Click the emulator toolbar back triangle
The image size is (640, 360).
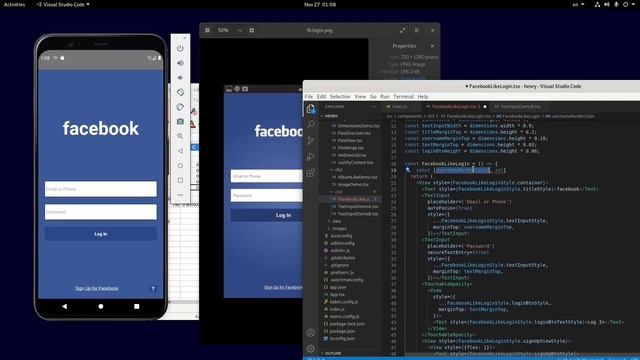[180, 151]
